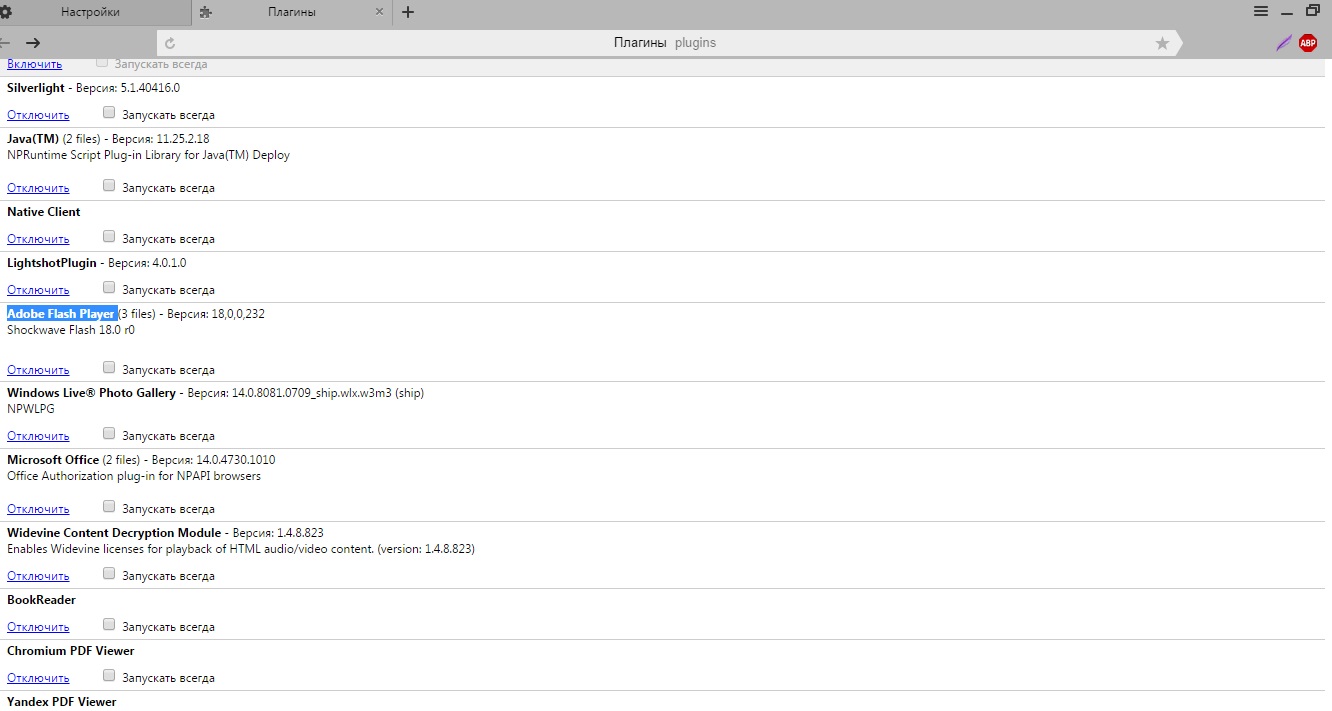Click 'Отключить' for Chromium PDF Viewer

pyautogui.click(x=38, y=678)
